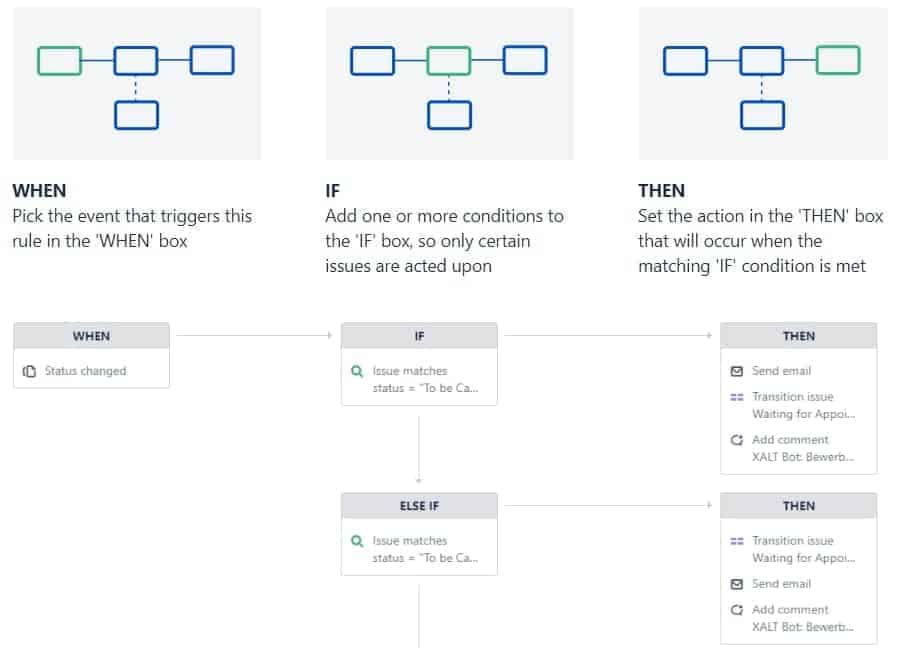Select the IF box header

click(x=419, y=336)
